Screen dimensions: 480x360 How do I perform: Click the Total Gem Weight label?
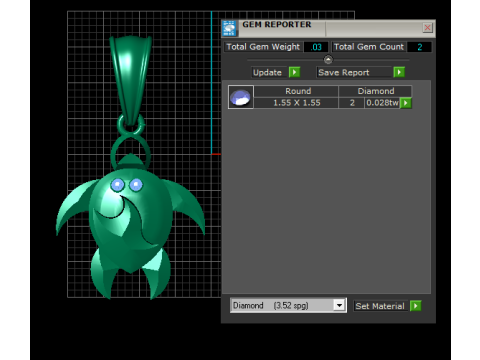(x=263, y=47)
